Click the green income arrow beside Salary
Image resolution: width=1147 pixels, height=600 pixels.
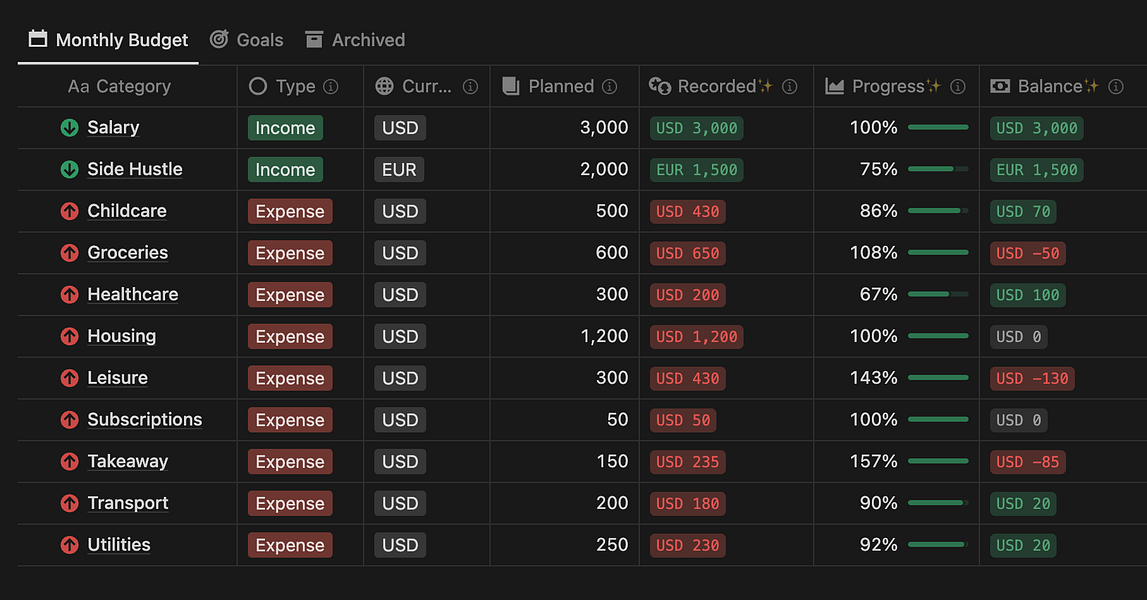coord(68,127)
